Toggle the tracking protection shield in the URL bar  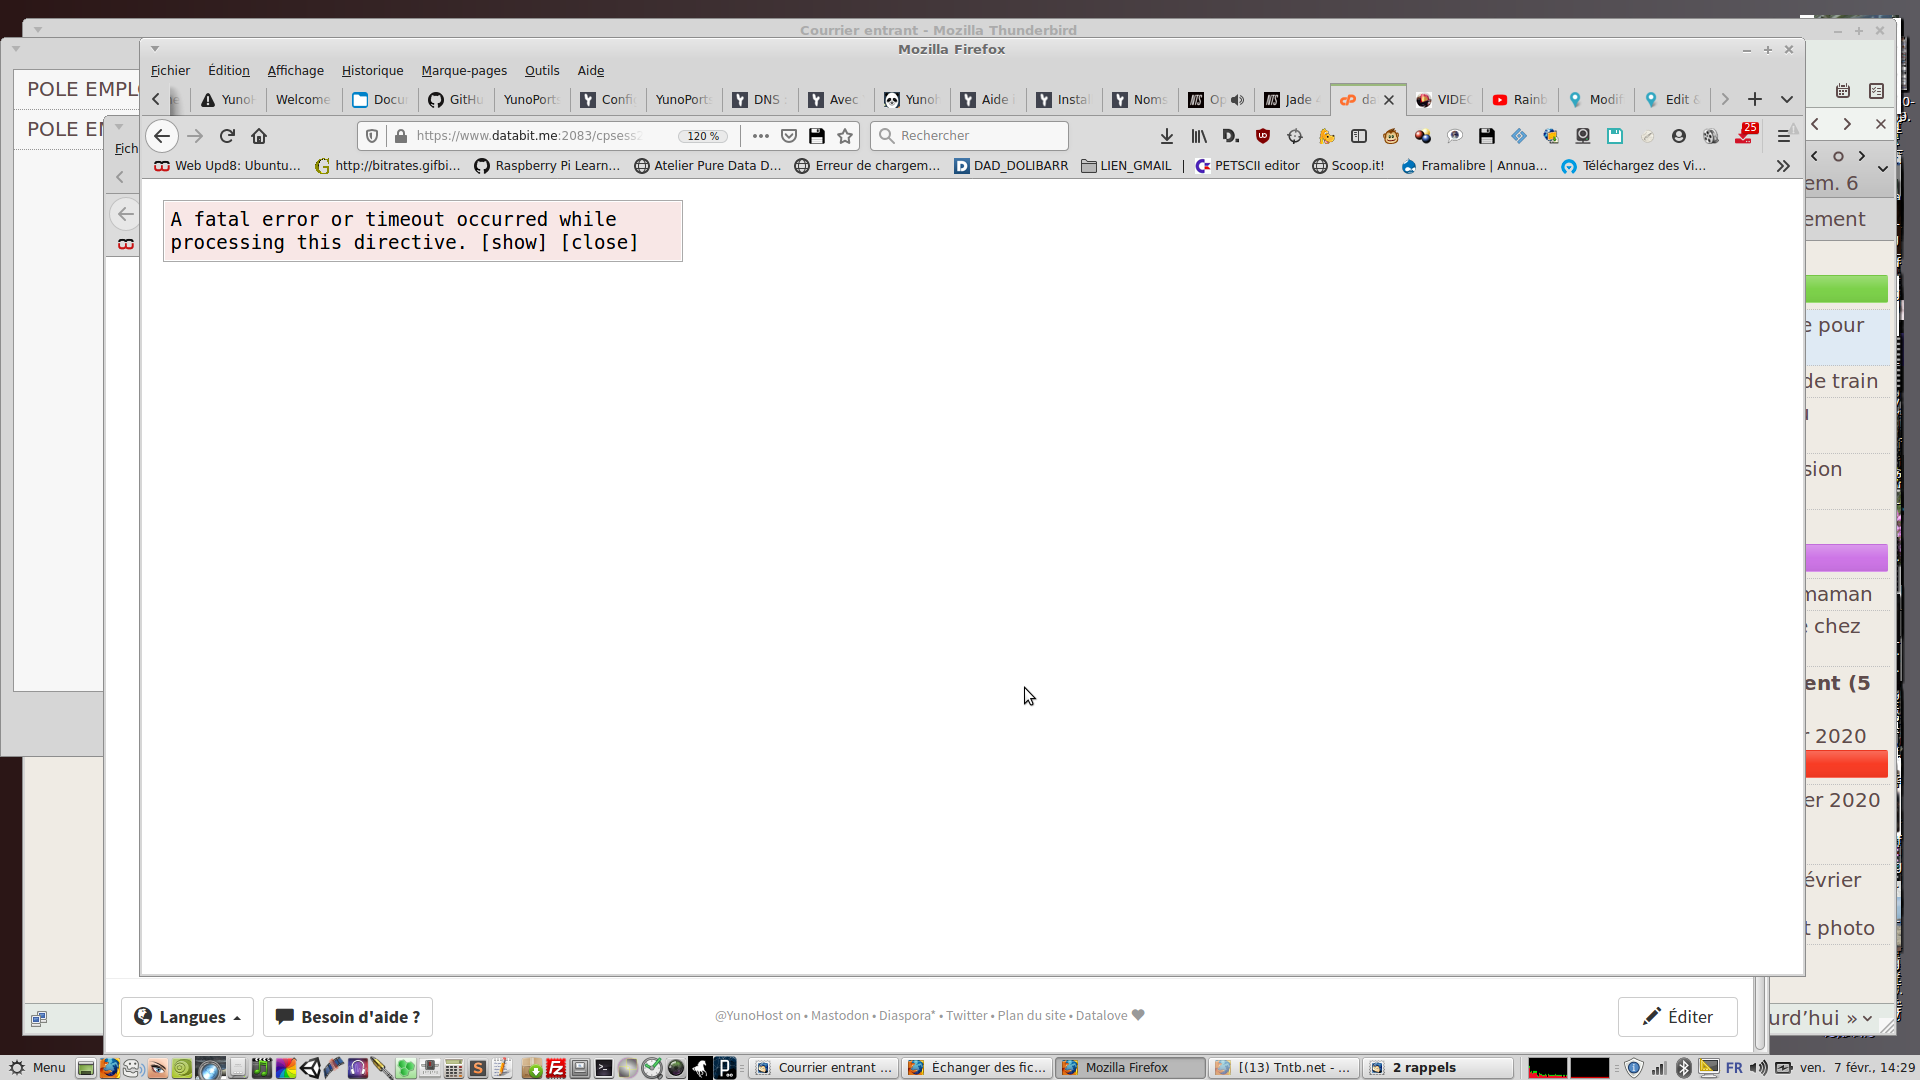[x=372, y=136]
